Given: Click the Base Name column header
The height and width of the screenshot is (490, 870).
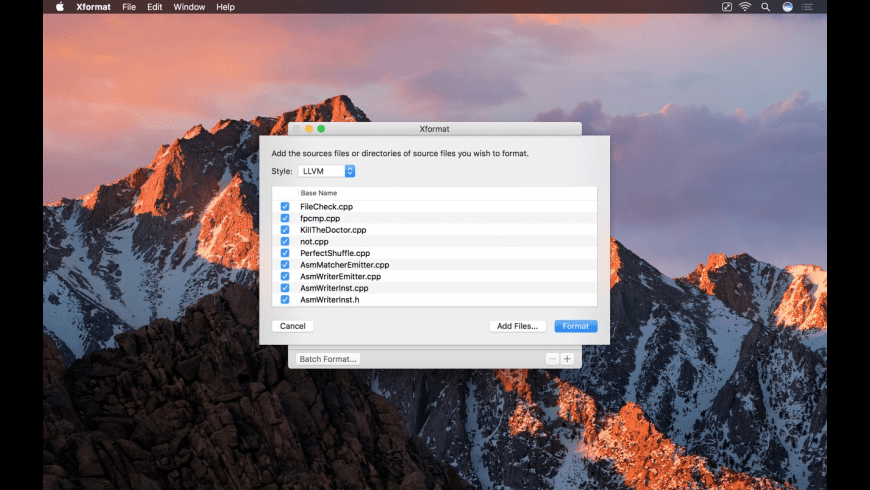Looking at the screenshot, I should click(x=318, y=193).
